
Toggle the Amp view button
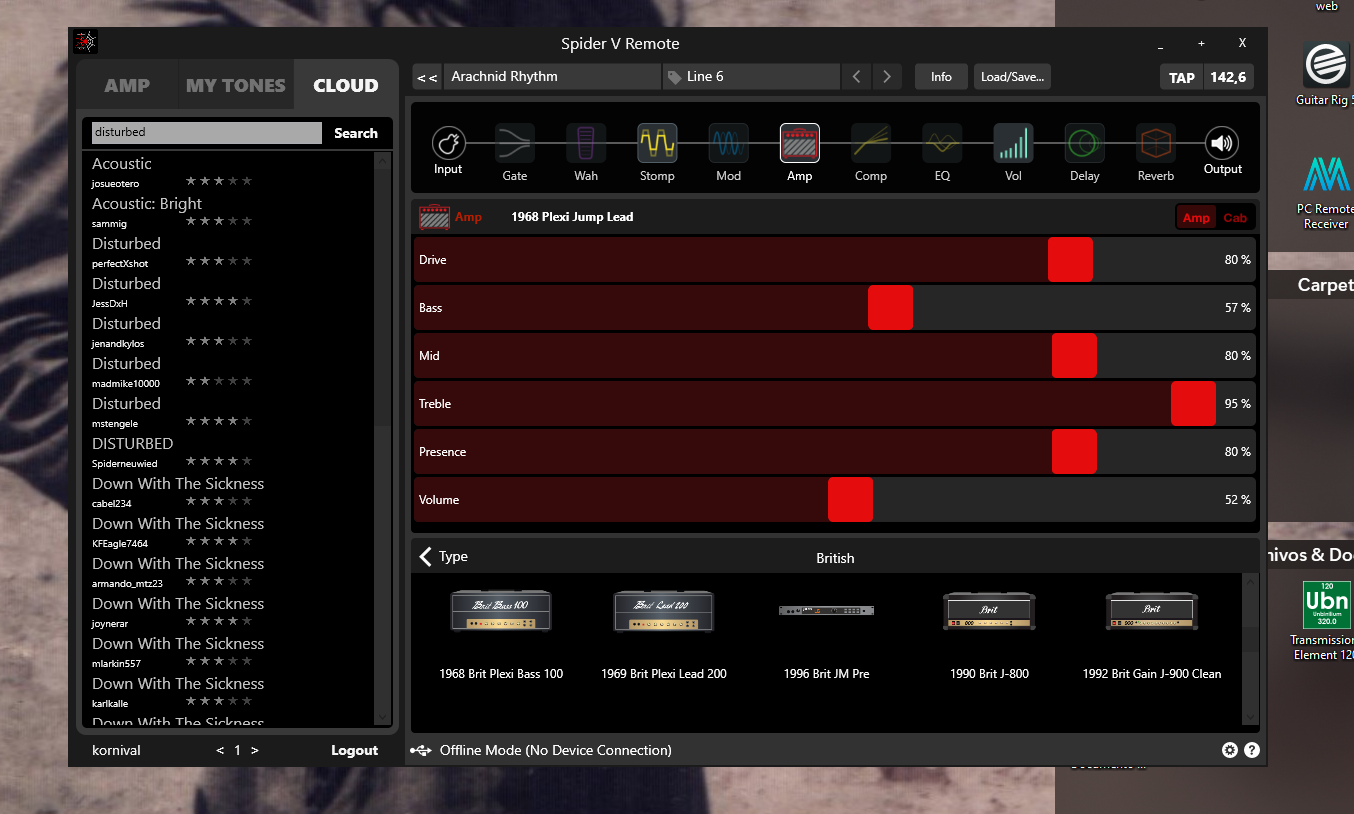click(x=1196, y=218)
